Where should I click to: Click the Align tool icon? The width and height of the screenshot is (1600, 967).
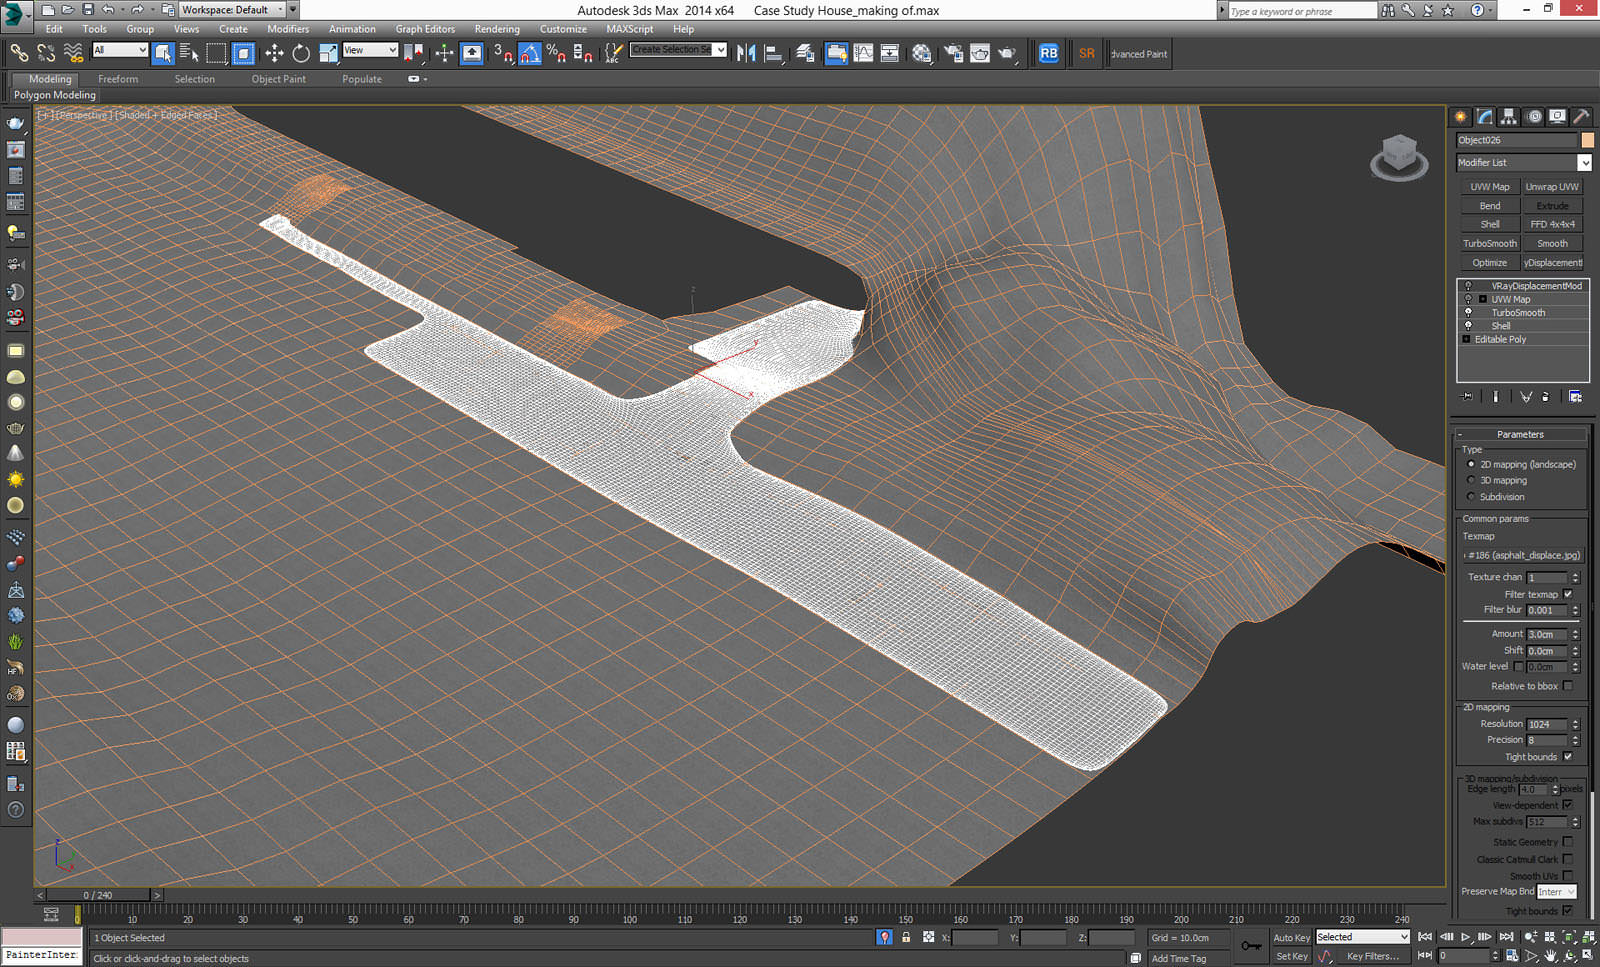click(773, 53)
